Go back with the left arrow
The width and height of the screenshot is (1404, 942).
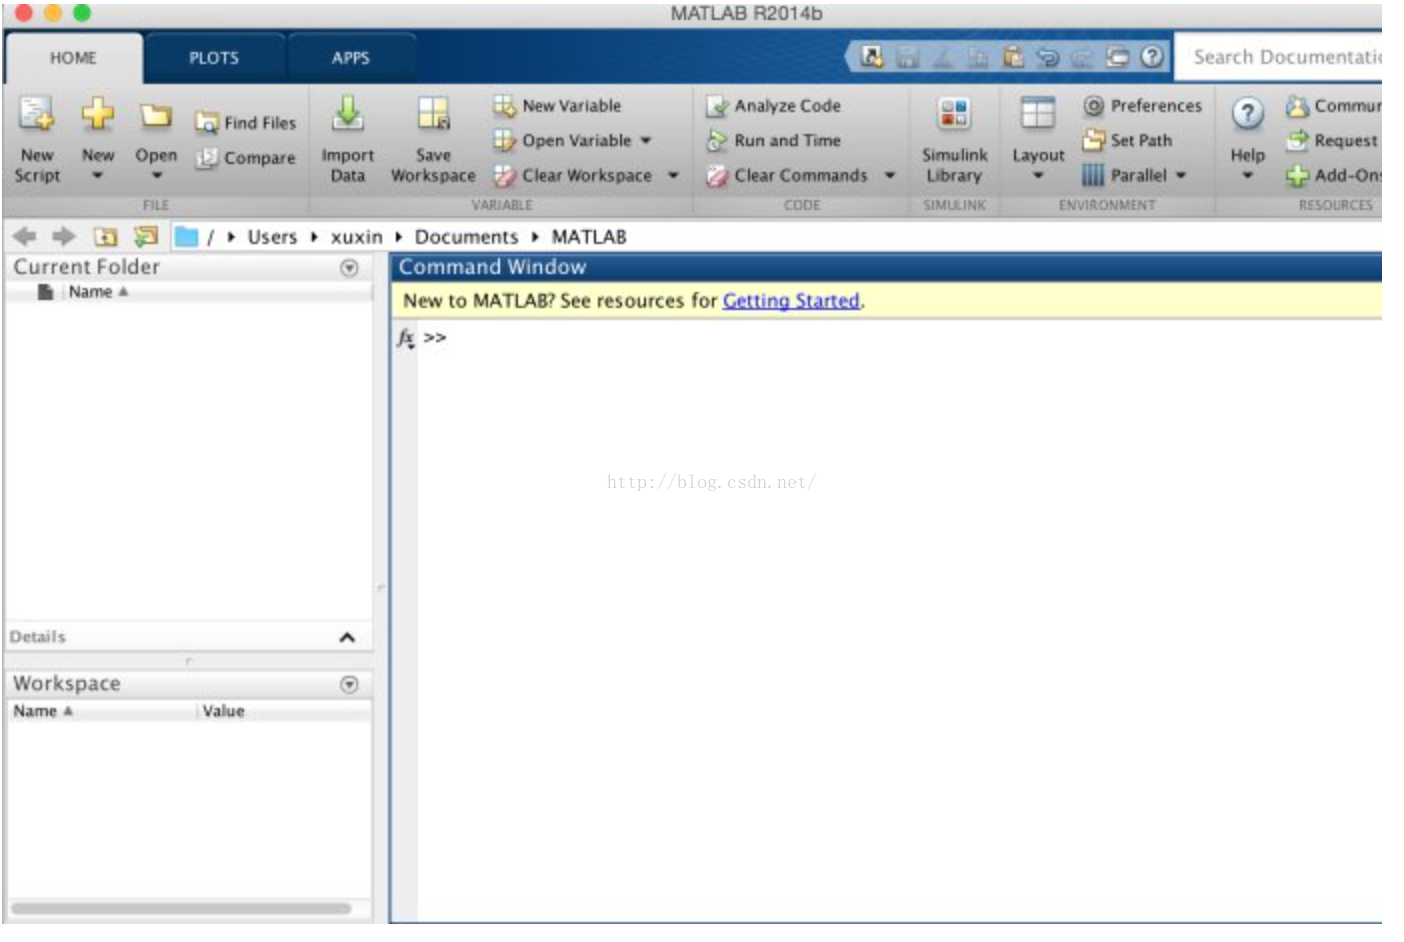pos(25,236)
